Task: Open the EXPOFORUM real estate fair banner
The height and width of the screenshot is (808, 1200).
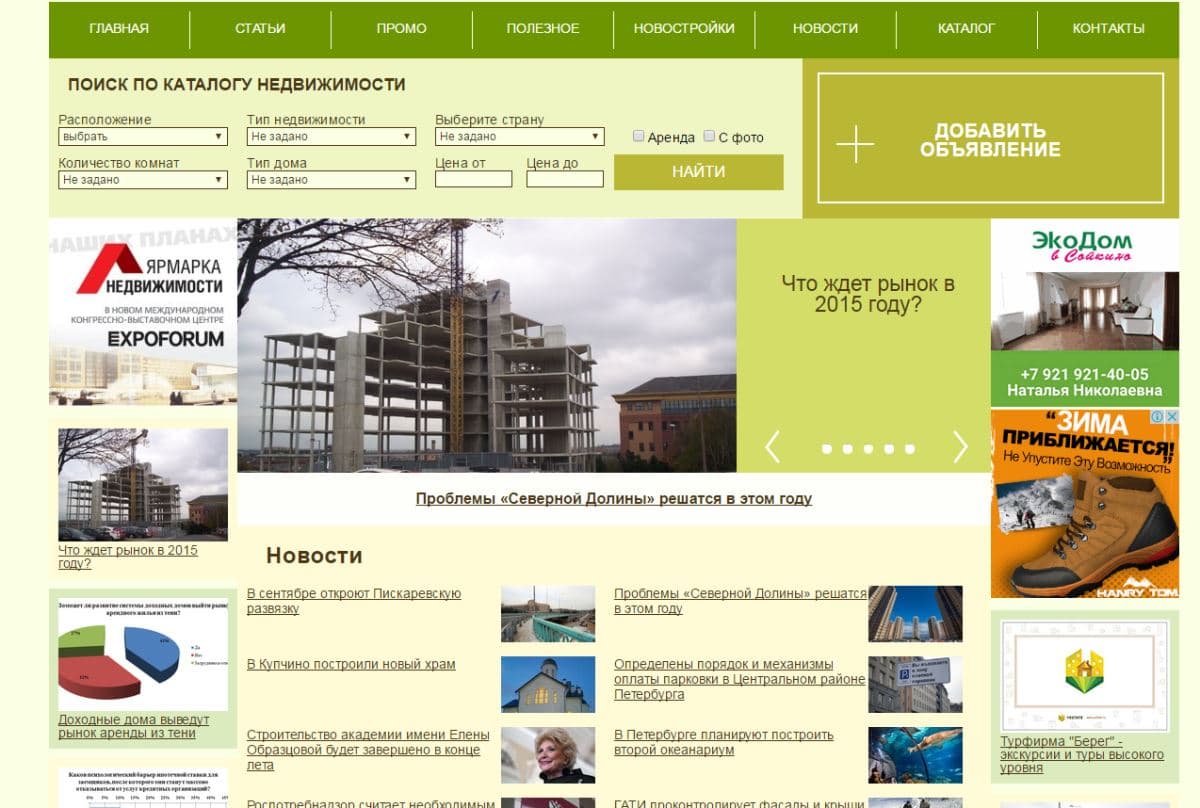Action: pyautogui.click(x=143, y=312)
